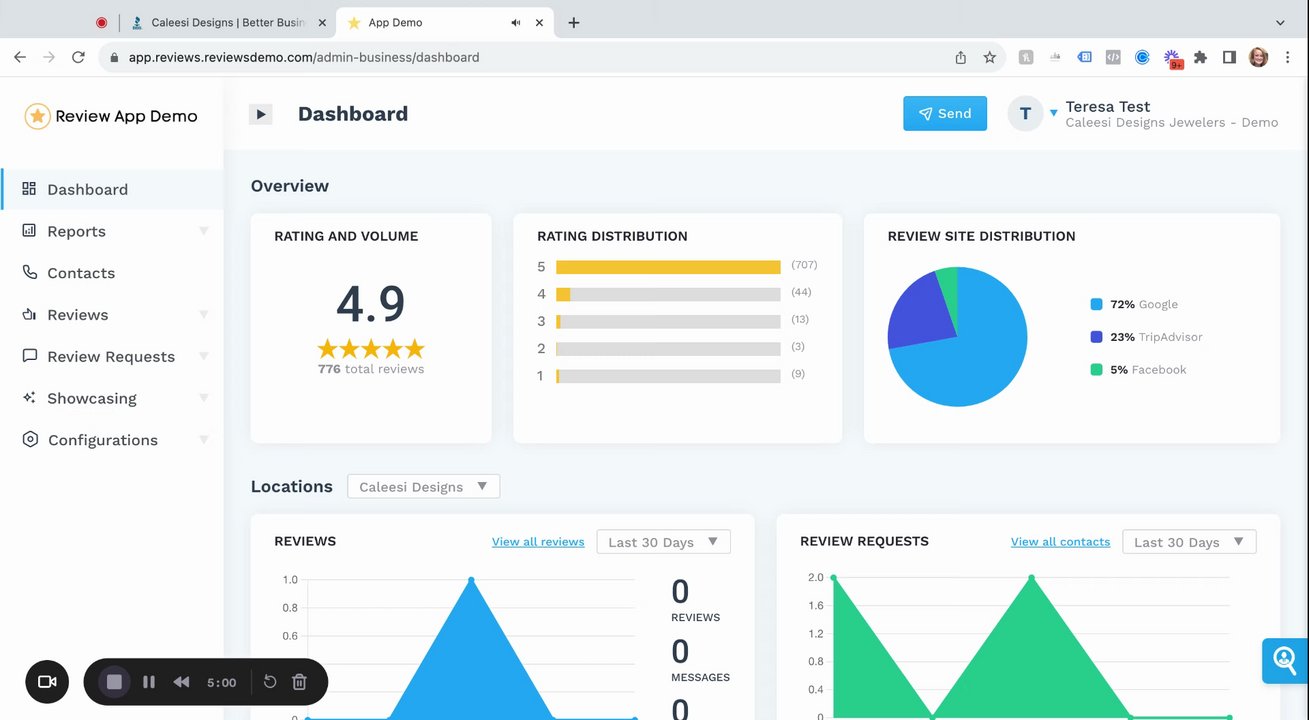Click the Dashboard grid icon
Screen dimensions: 1309x720
[29, 188]
